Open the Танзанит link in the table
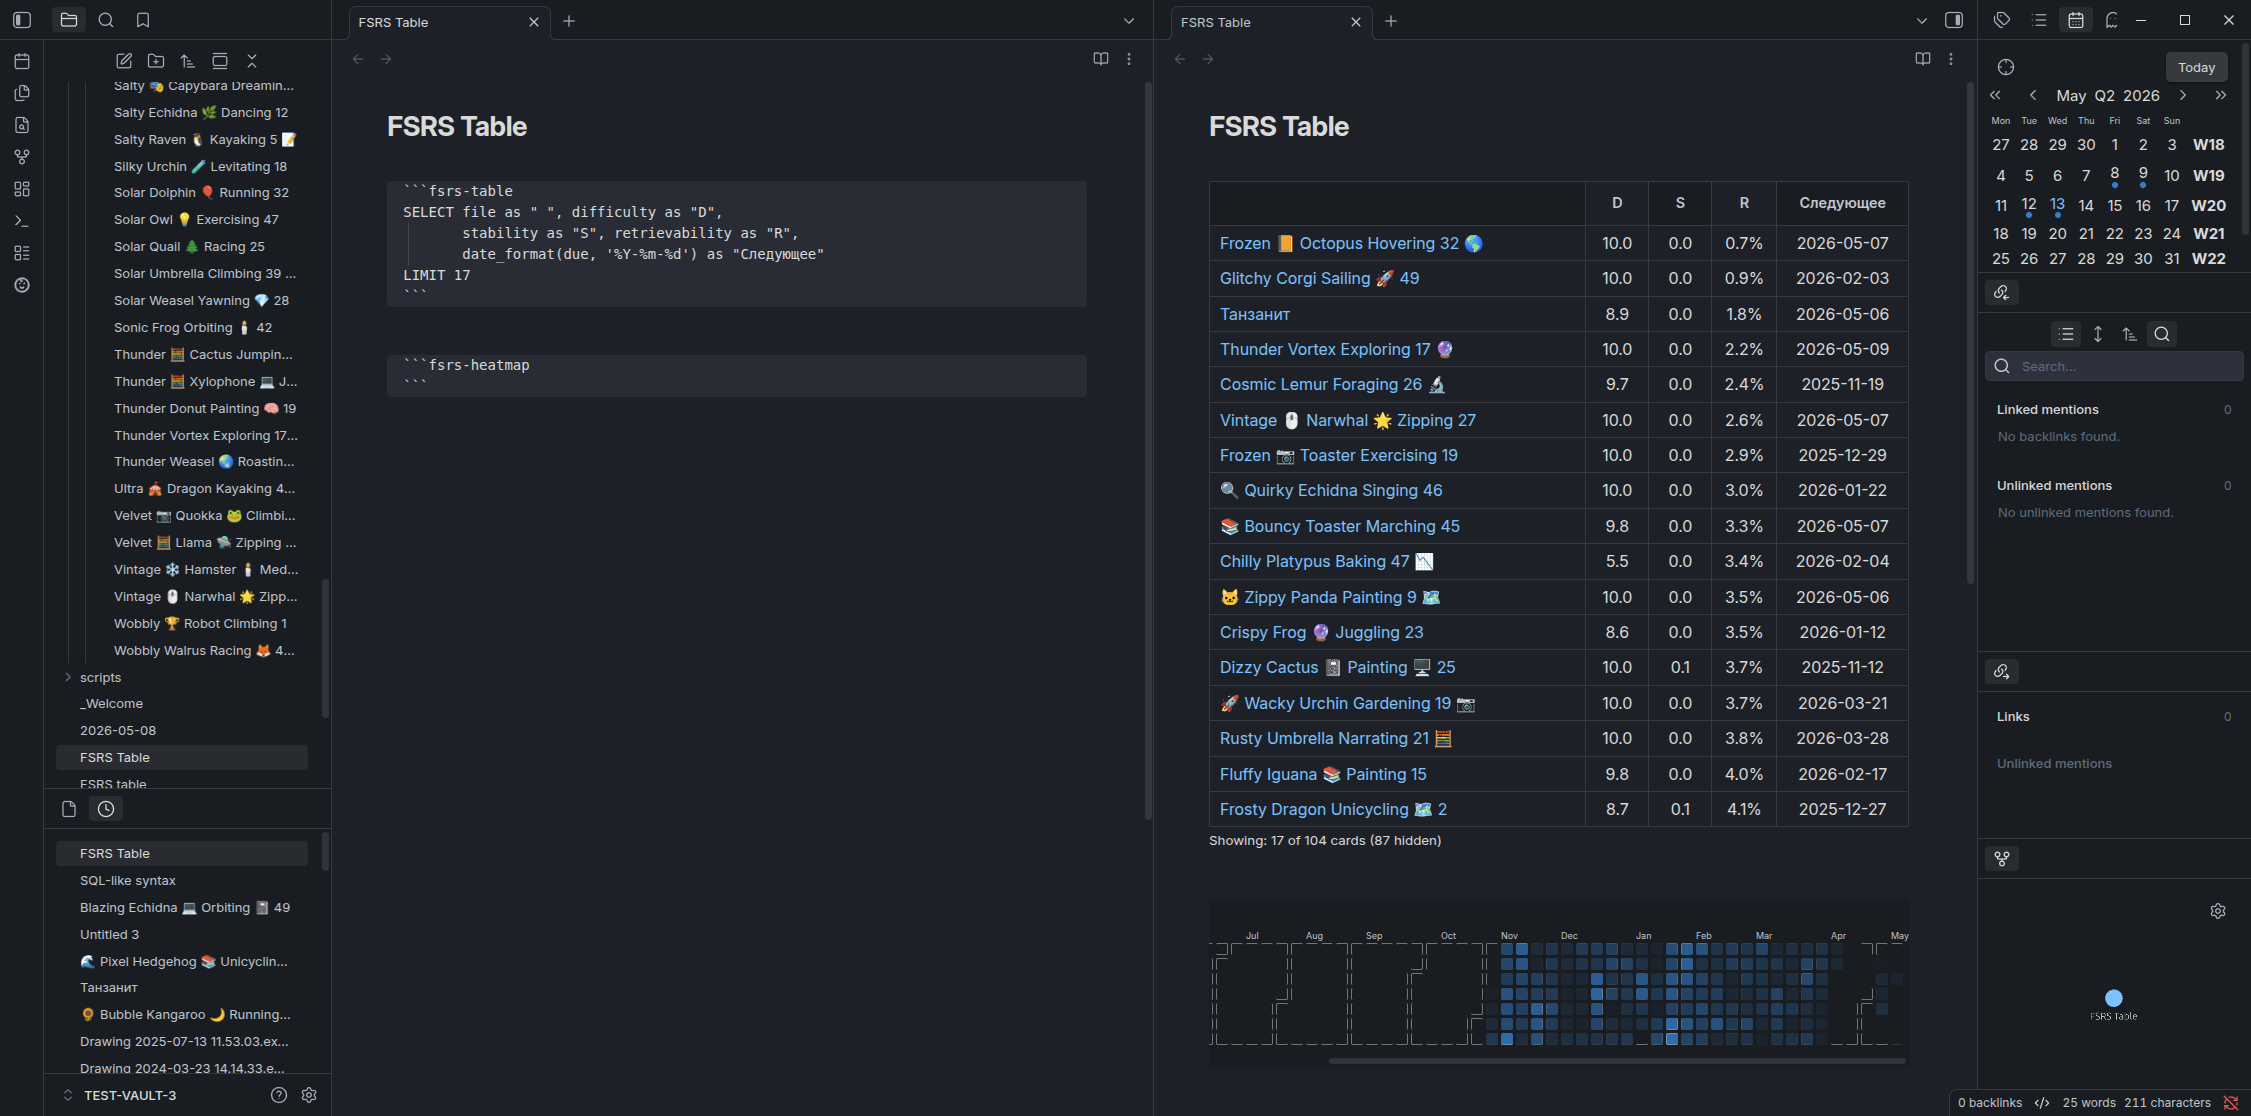 coord(1255,314)
